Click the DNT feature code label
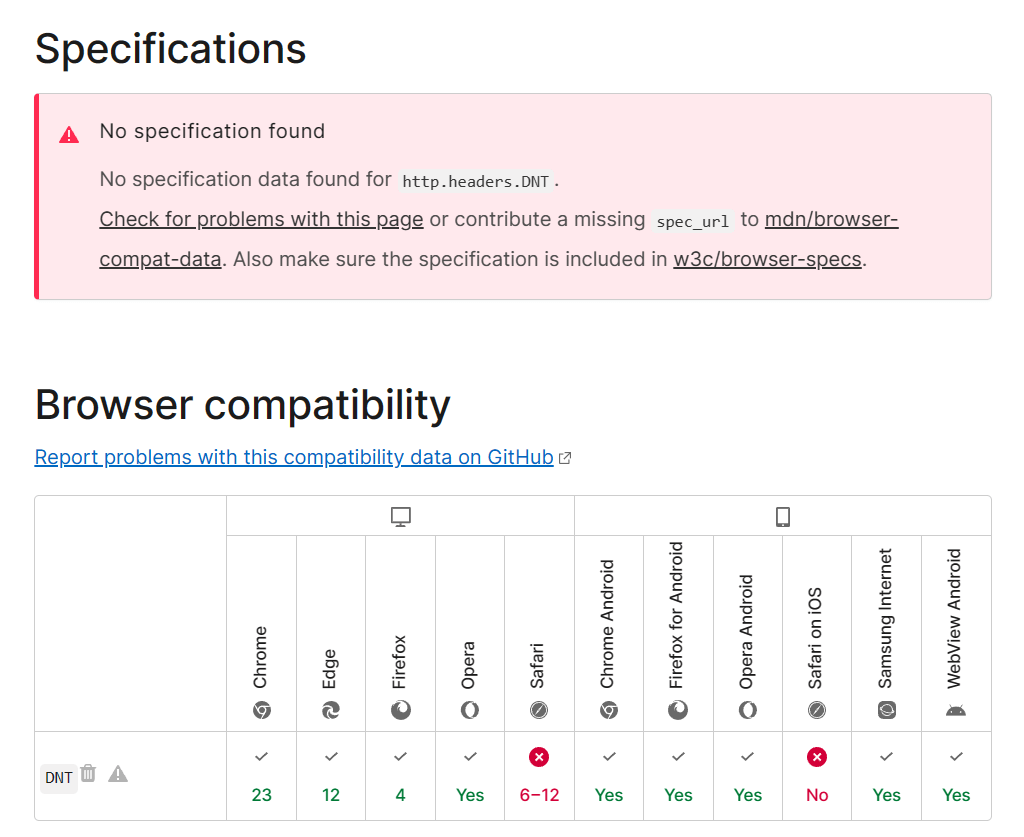Screen dimensions: 1024x837 pos(59,778)
